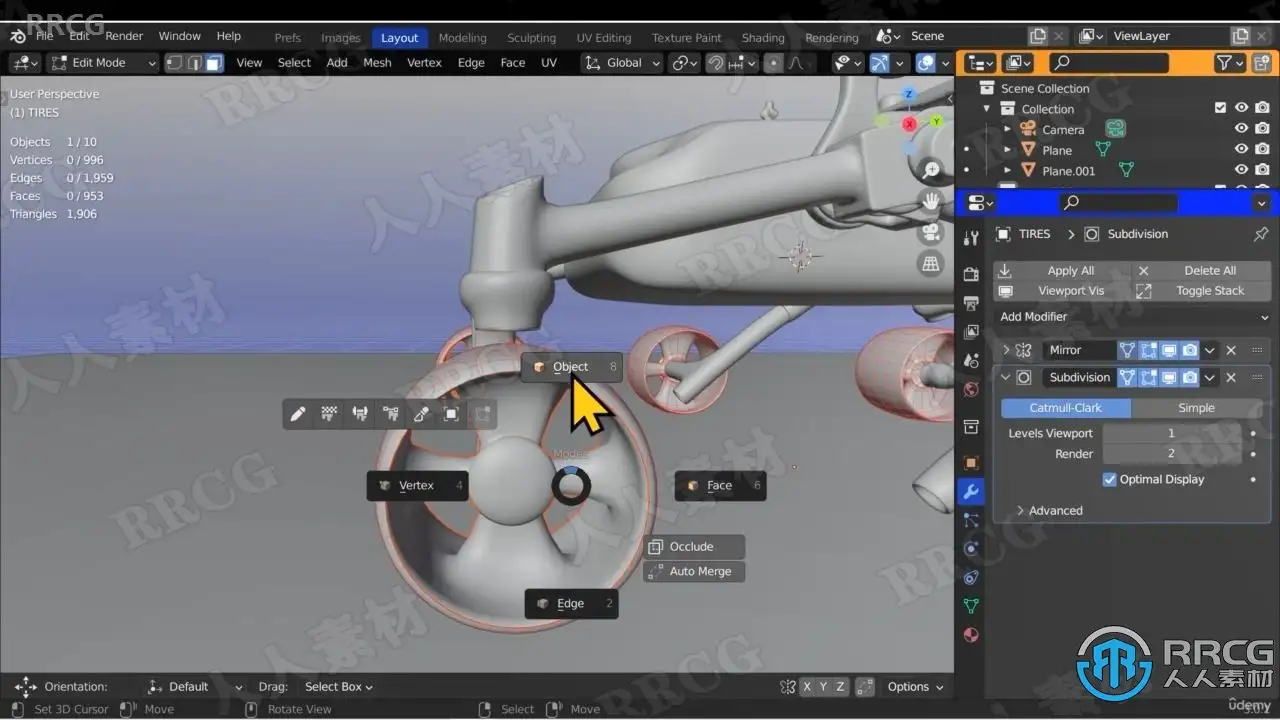The height and width of the screenshot is (720, 1280).
Task: Click the Blender logo menu icon
Action: [18, 36]
